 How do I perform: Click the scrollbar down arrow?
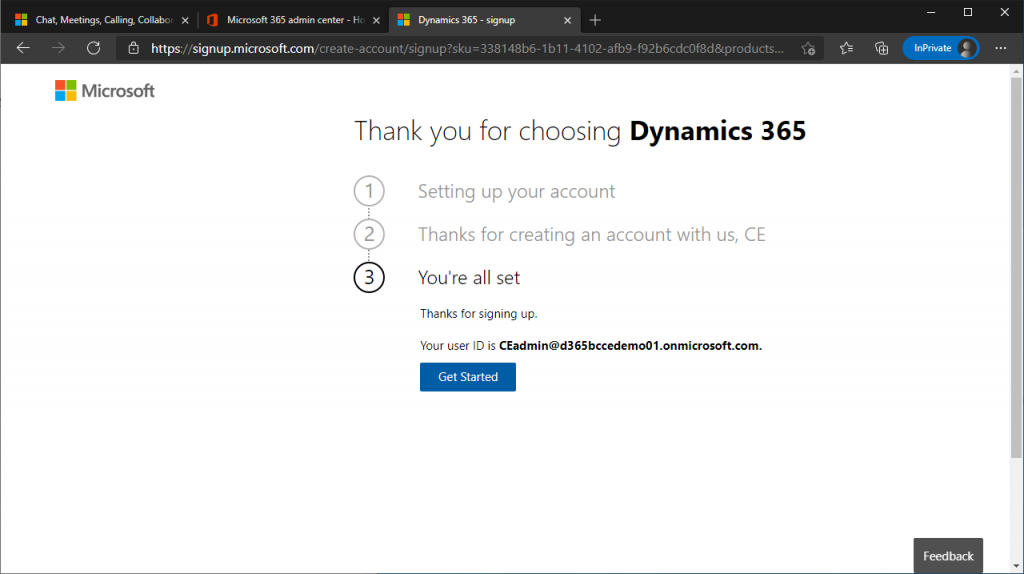click(x=1016, y=567)
